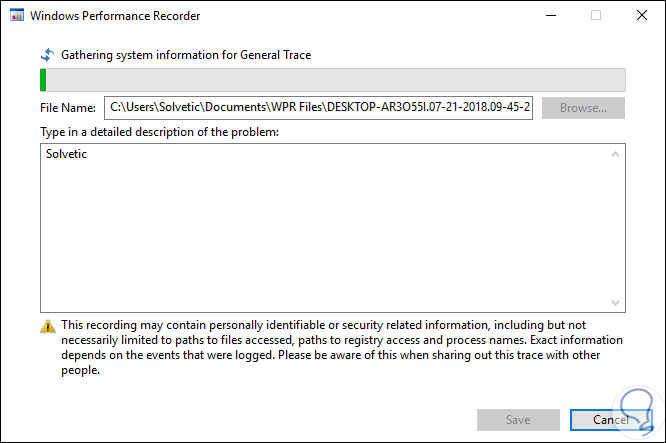Click the 'Gathering system information for General Trace' text
This screenshot has height=443, width=666.
click(x=186, y=55)
